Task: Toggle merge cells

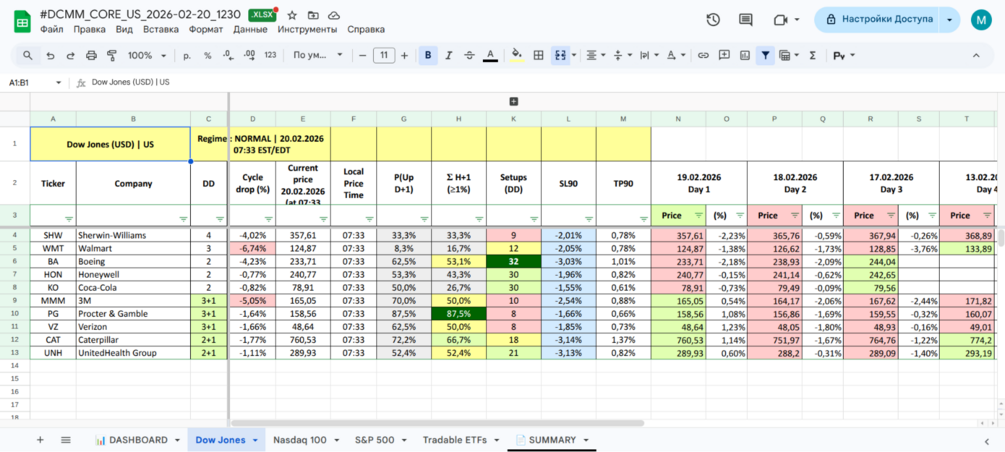Action: click(x=560, y=56)
